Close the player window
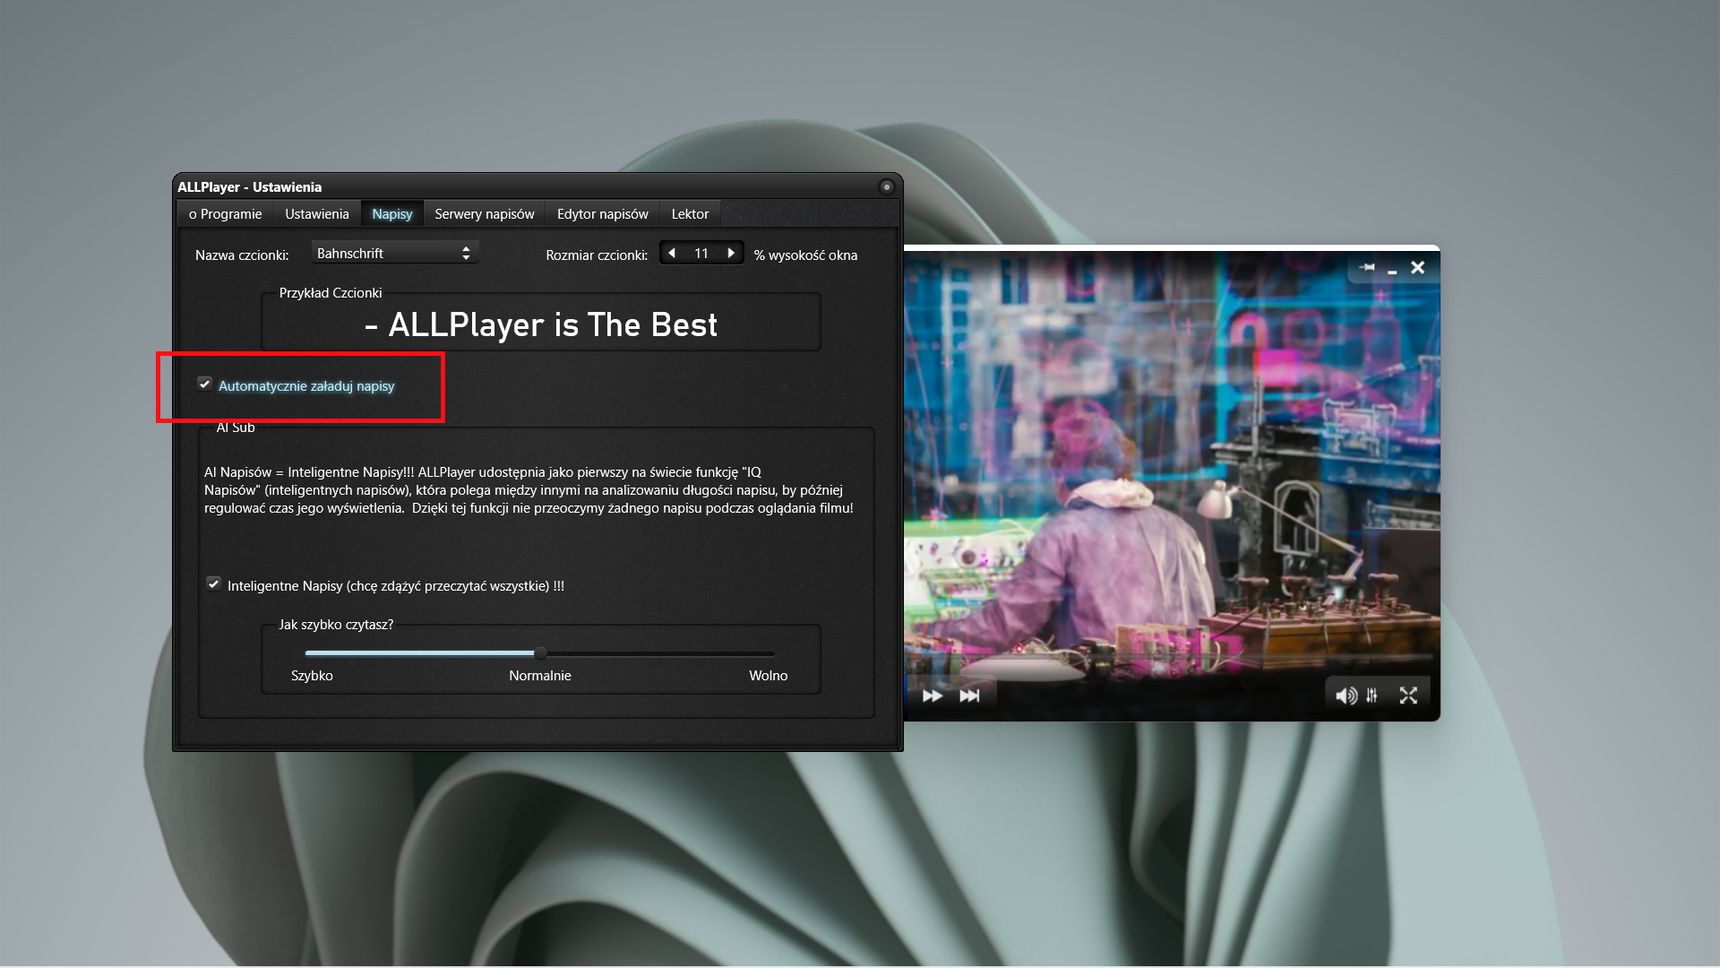Screen dimensions: 1720x968 1417,267
